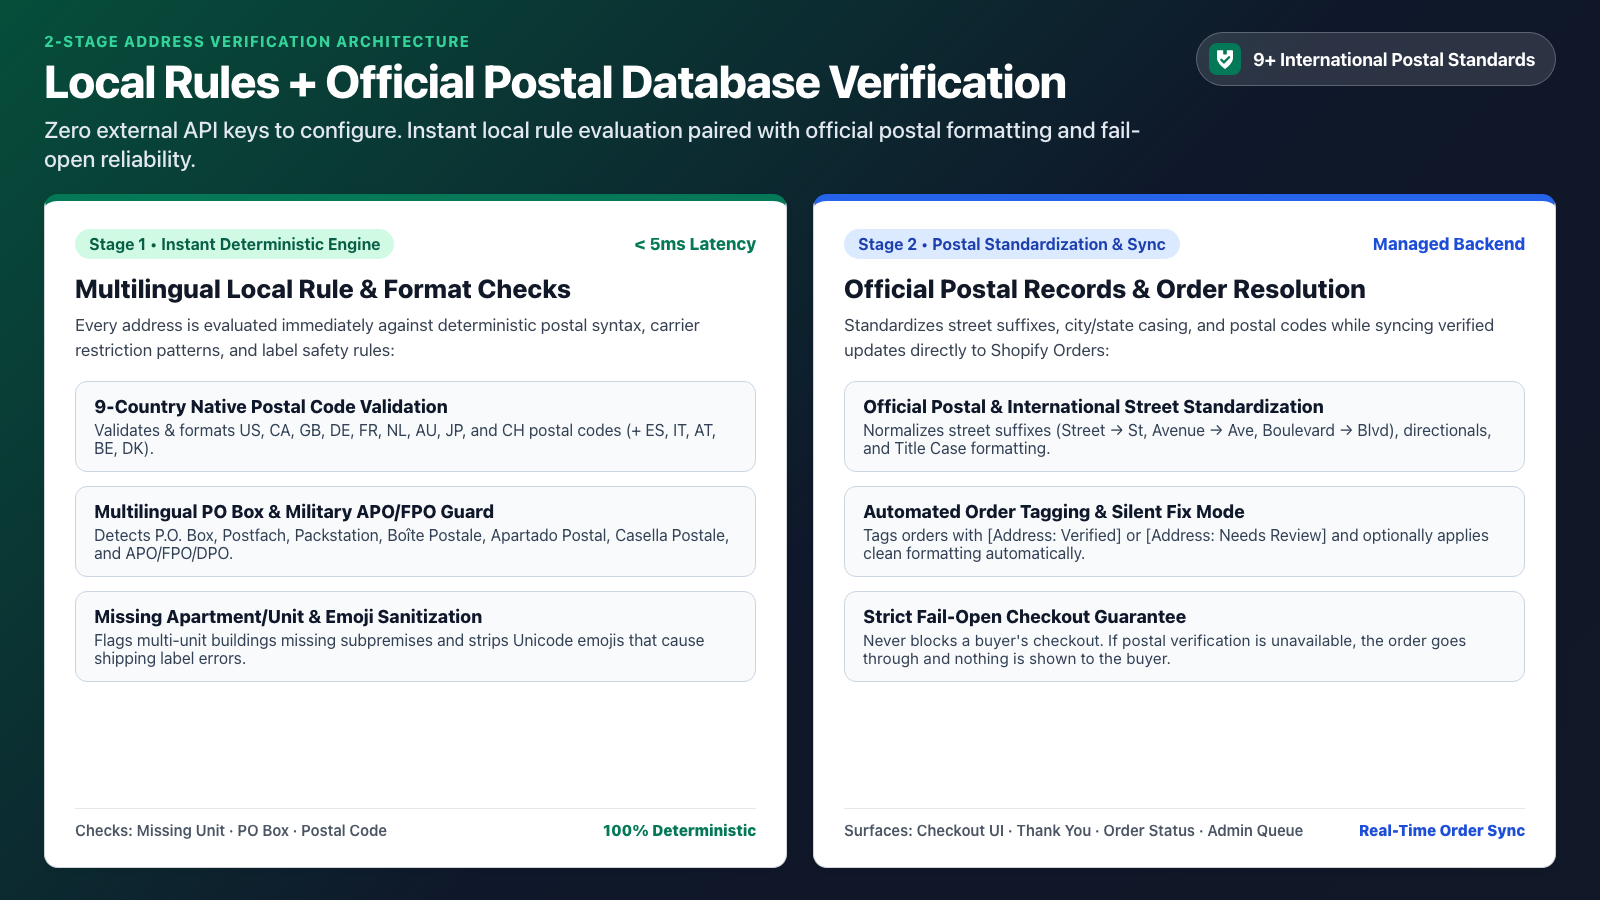Click the 'Managed Backend' label
Screen dimensions: 1600x900
1449,244
